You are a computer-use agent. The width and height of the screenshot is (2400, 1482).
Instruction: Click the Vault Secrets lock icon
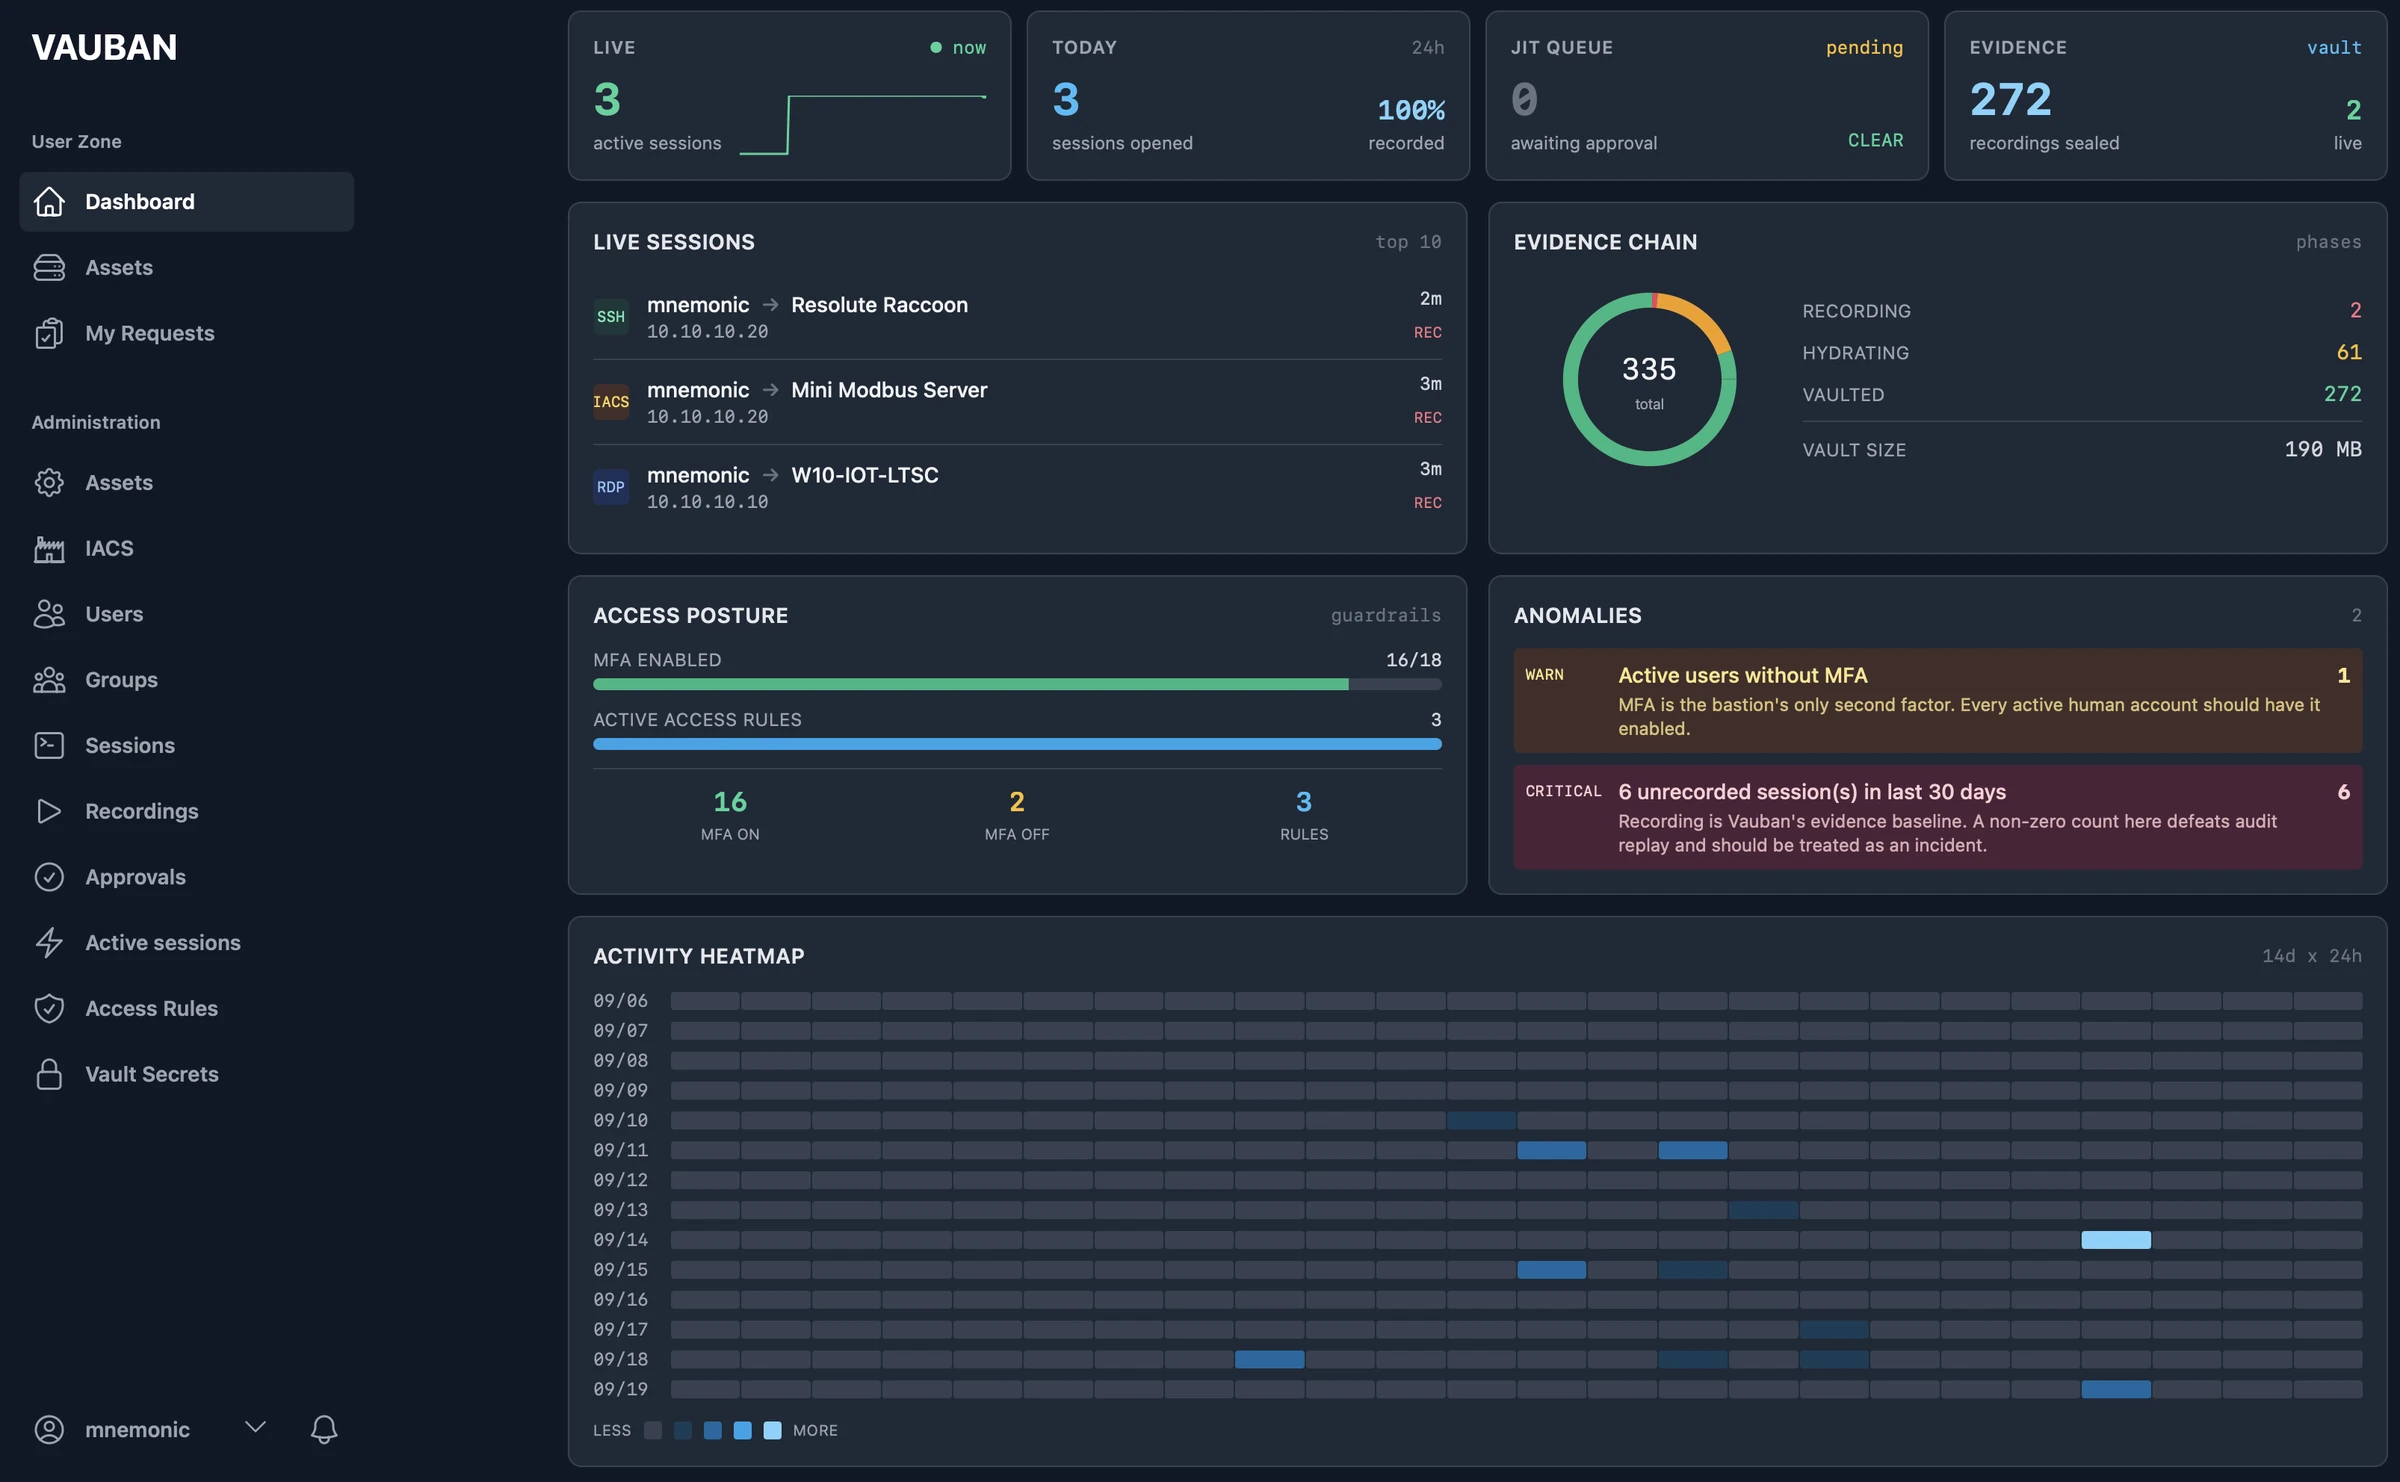pos(49,1074)
